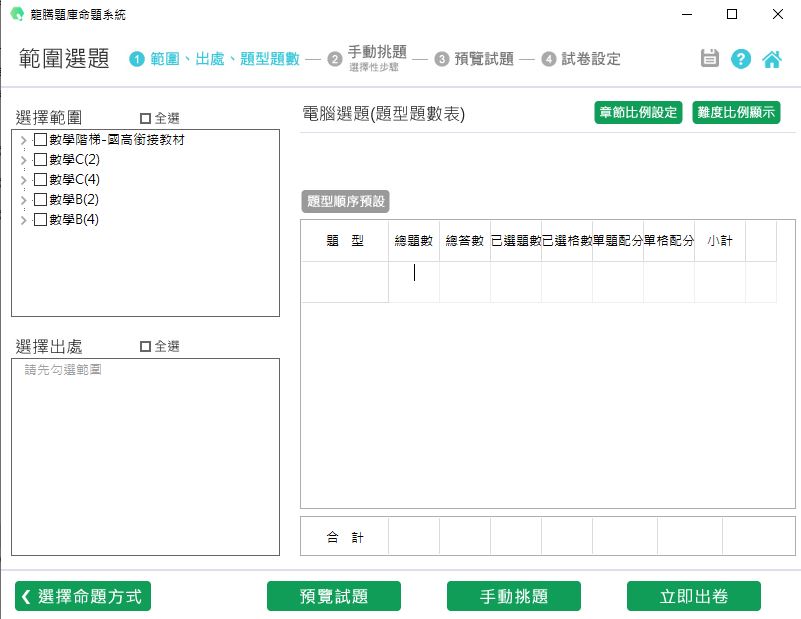Click the 難度比例顯示 button
Viewport: 801px width, 619px height.
[x=736, y=112]
